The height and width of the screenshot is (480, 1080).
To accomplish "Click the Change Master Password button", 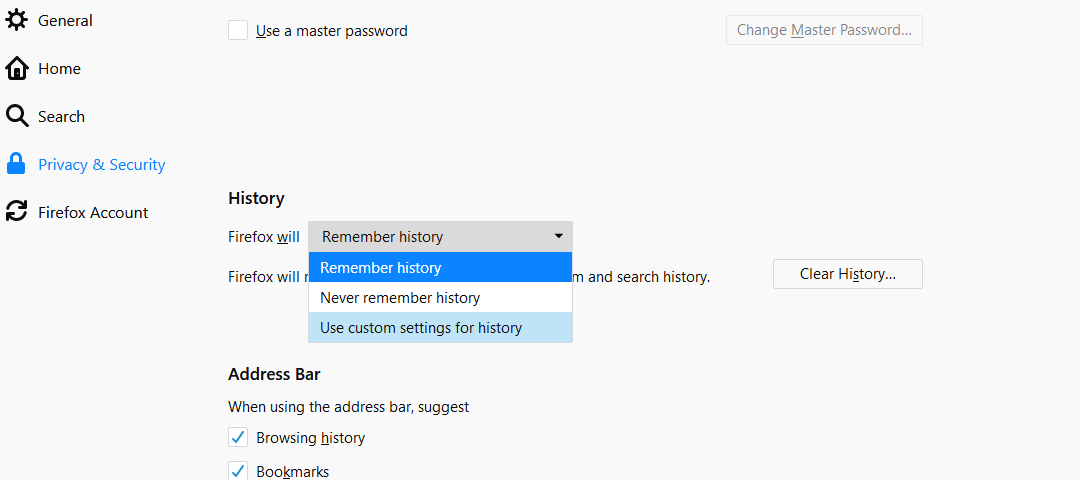I will (x=824, y=30).
